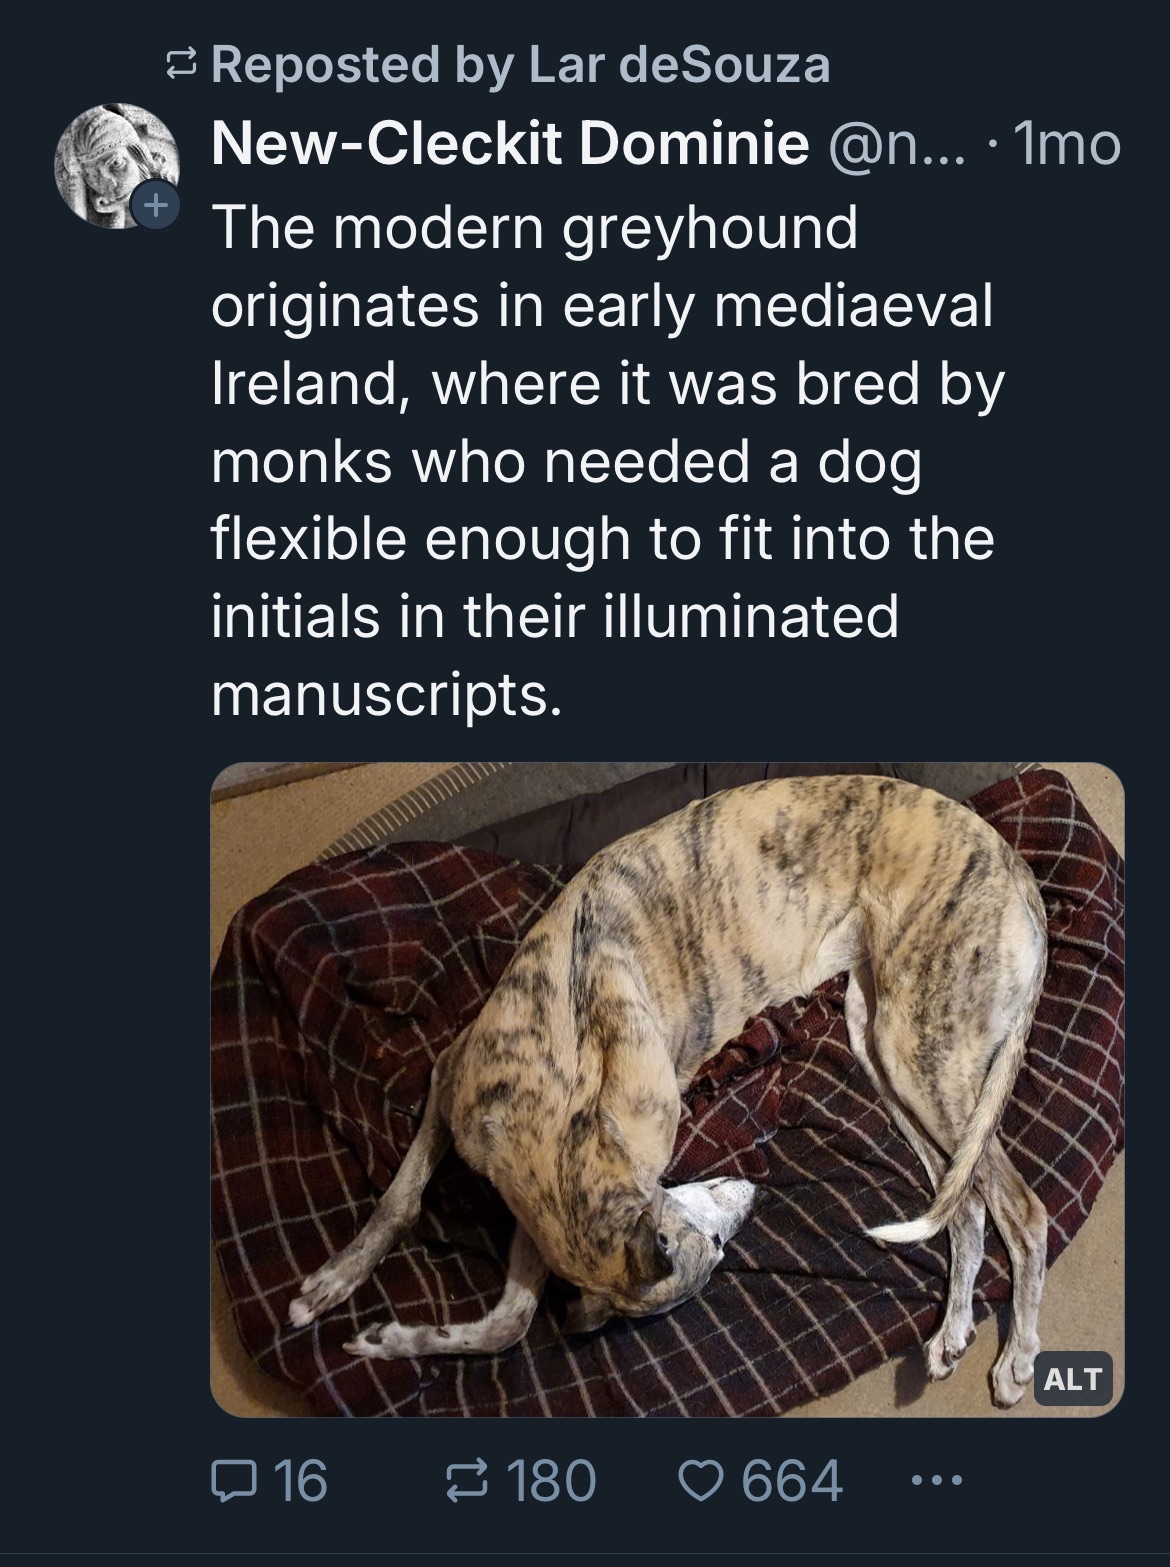Open New-Cleckit Dominie's avatar picture
The image size is (1170, 1567).
[116, 165]
